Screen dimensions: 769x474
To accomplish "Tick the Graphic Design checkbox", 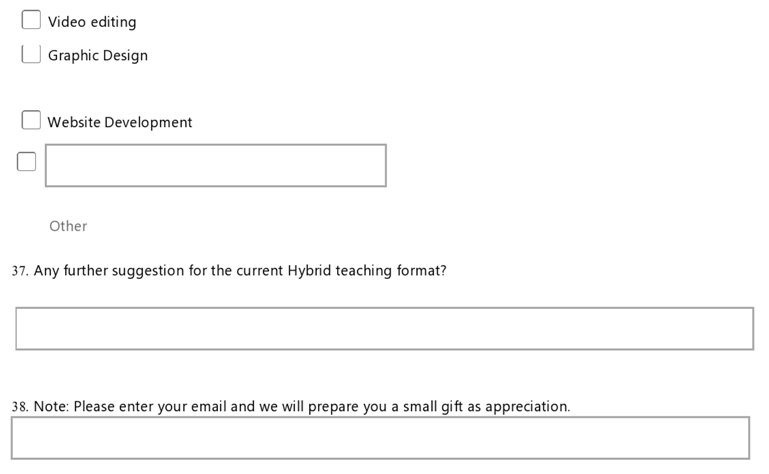I will tap(31, 54).
